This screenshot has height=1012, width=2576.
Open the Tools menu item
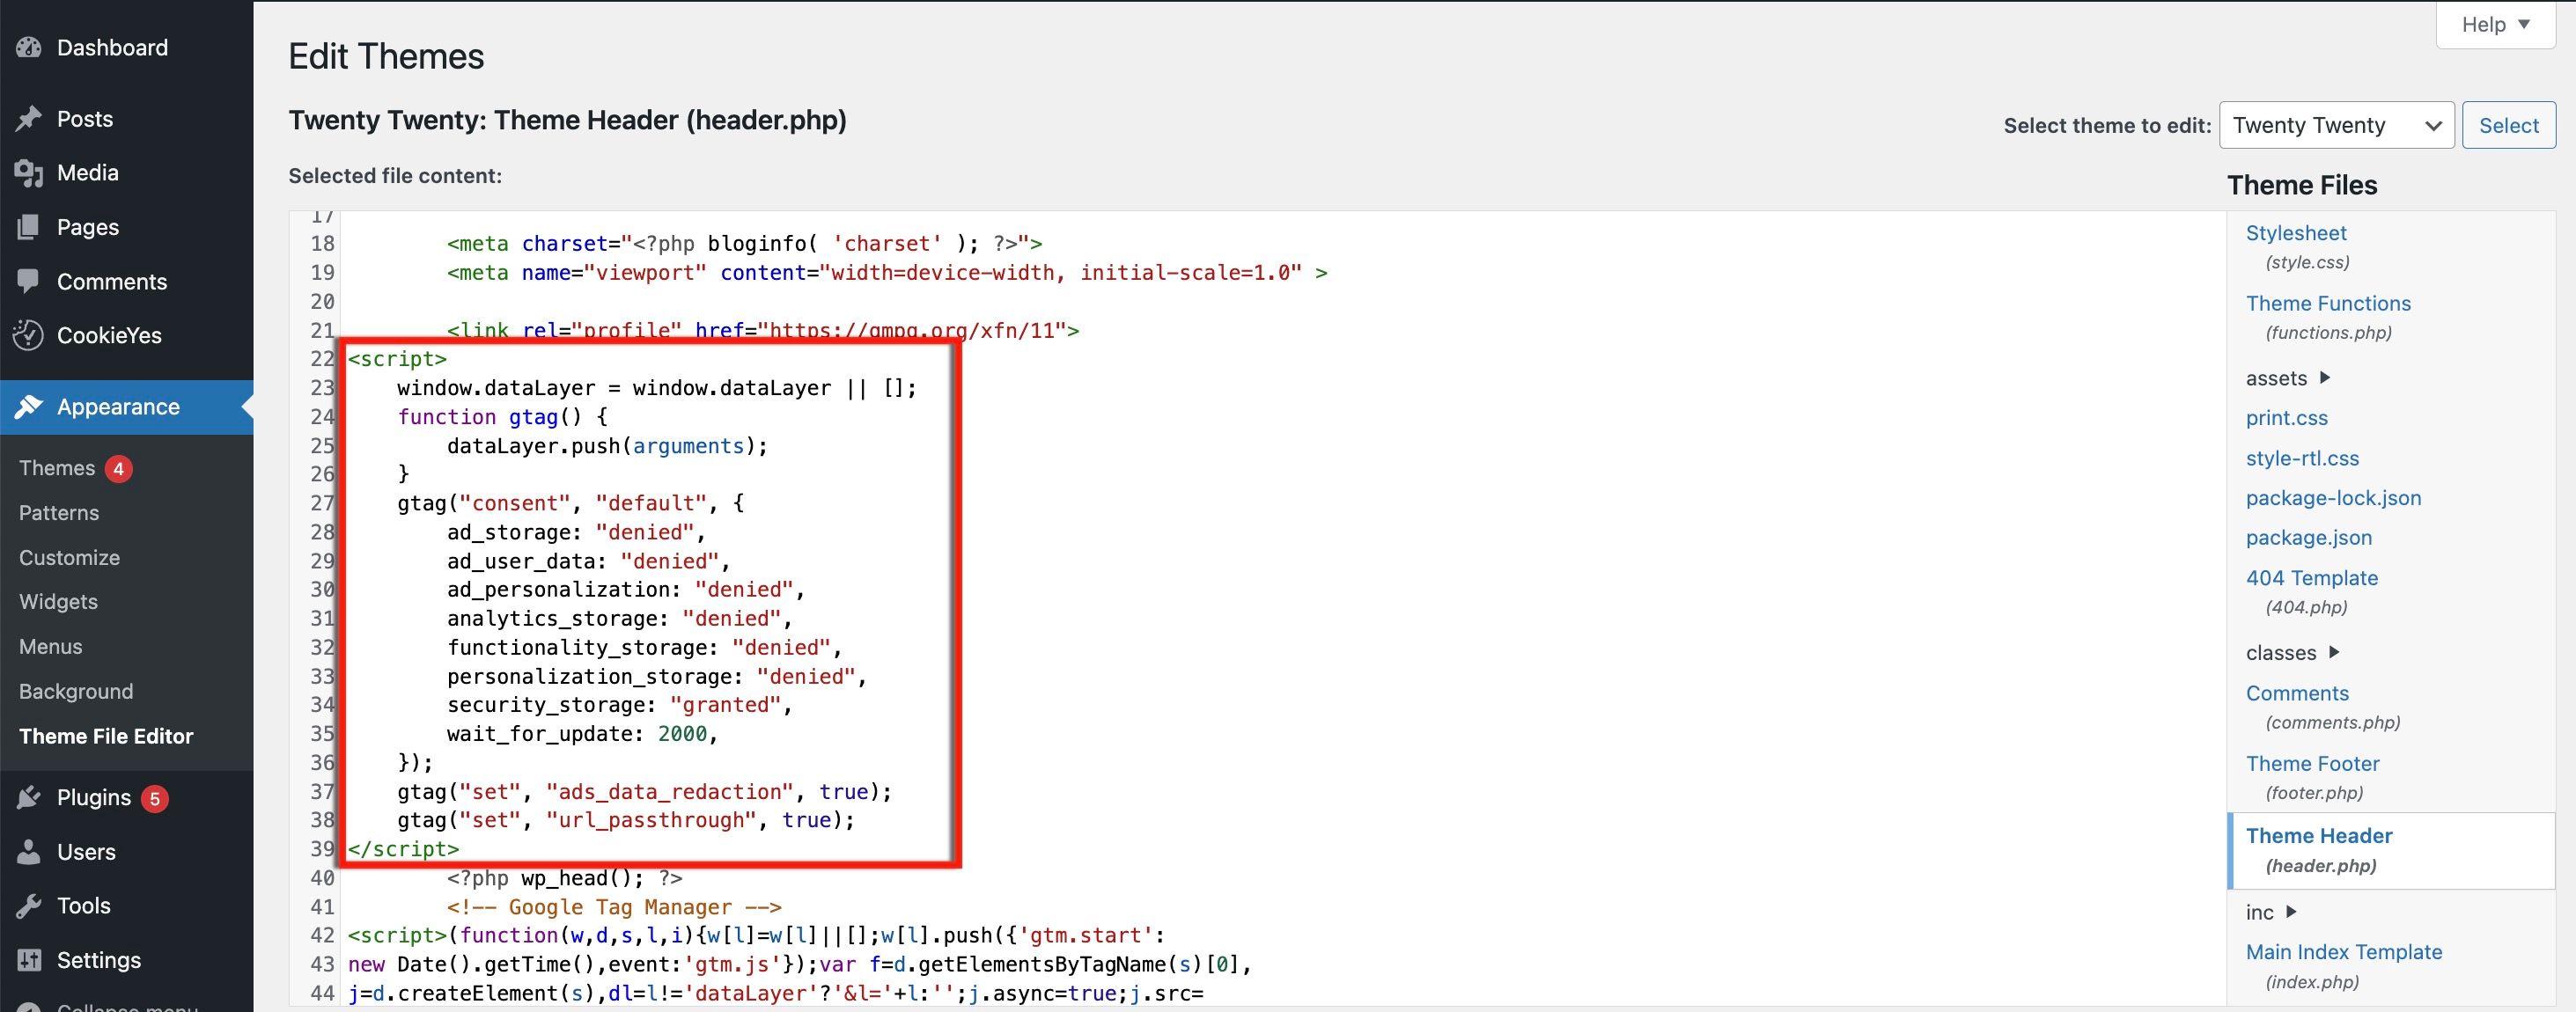click(84, 905)
